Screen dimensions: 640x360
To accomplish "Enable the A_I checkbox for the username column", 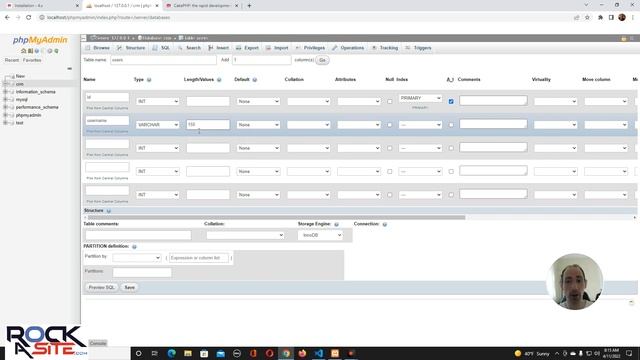I will [451, 125].
